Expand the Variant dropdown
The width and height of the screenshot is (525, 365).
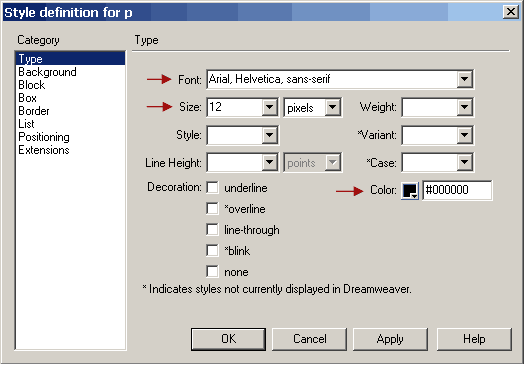pos(464,135)
